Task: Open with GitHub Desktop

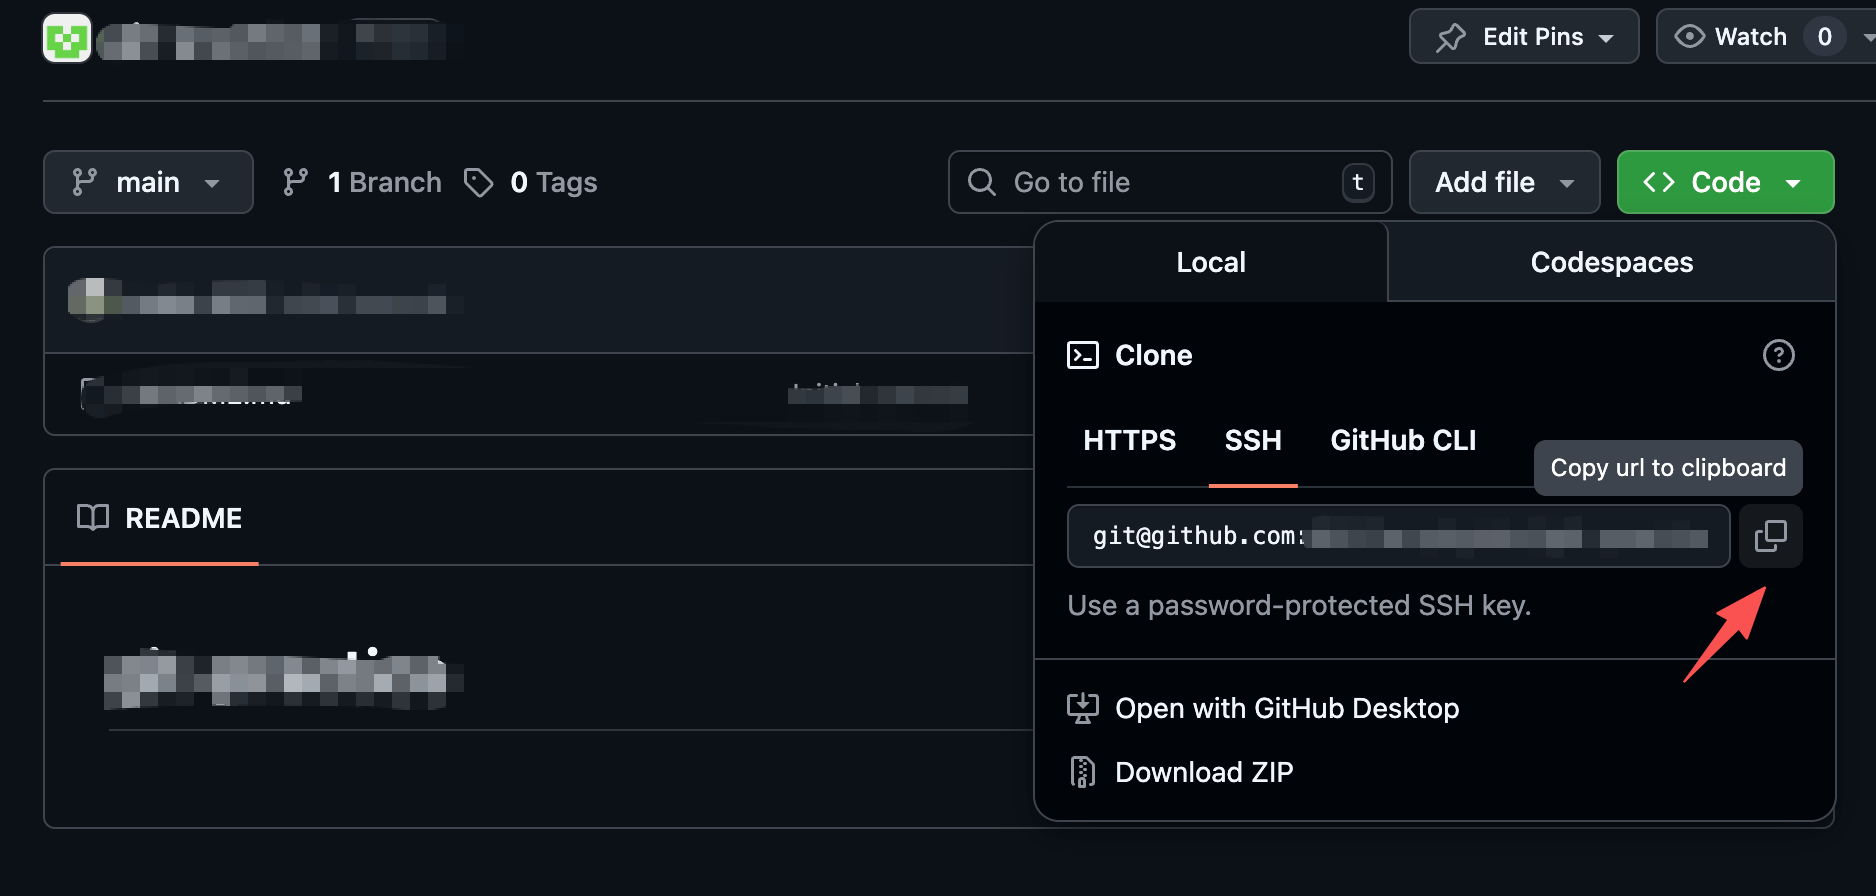Action: point(1286,708)
